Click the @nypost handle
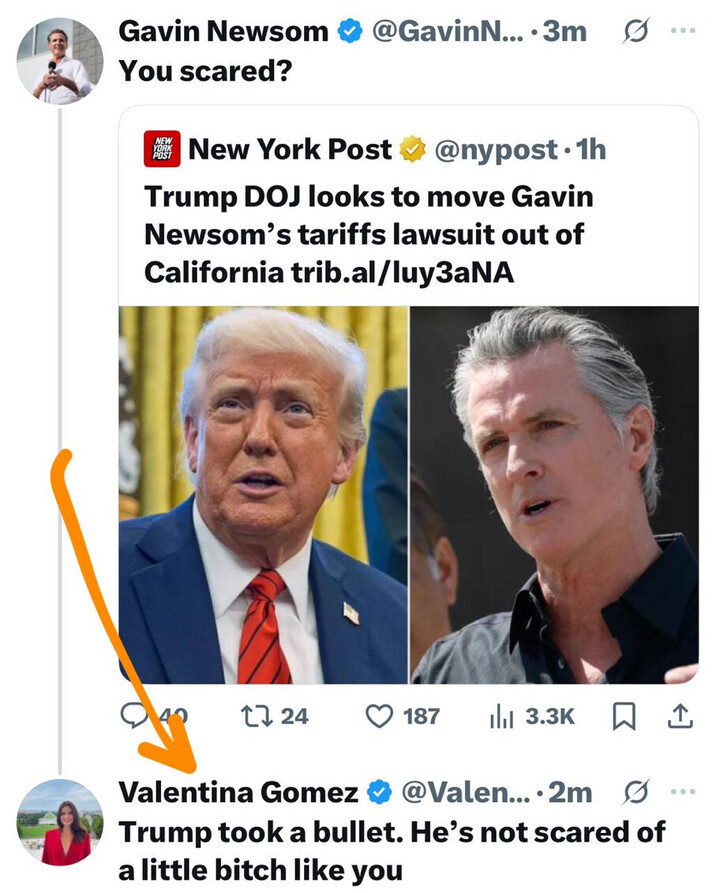Image resolution: width=716 pixels, height=893 pixels. tap(496, 149)
